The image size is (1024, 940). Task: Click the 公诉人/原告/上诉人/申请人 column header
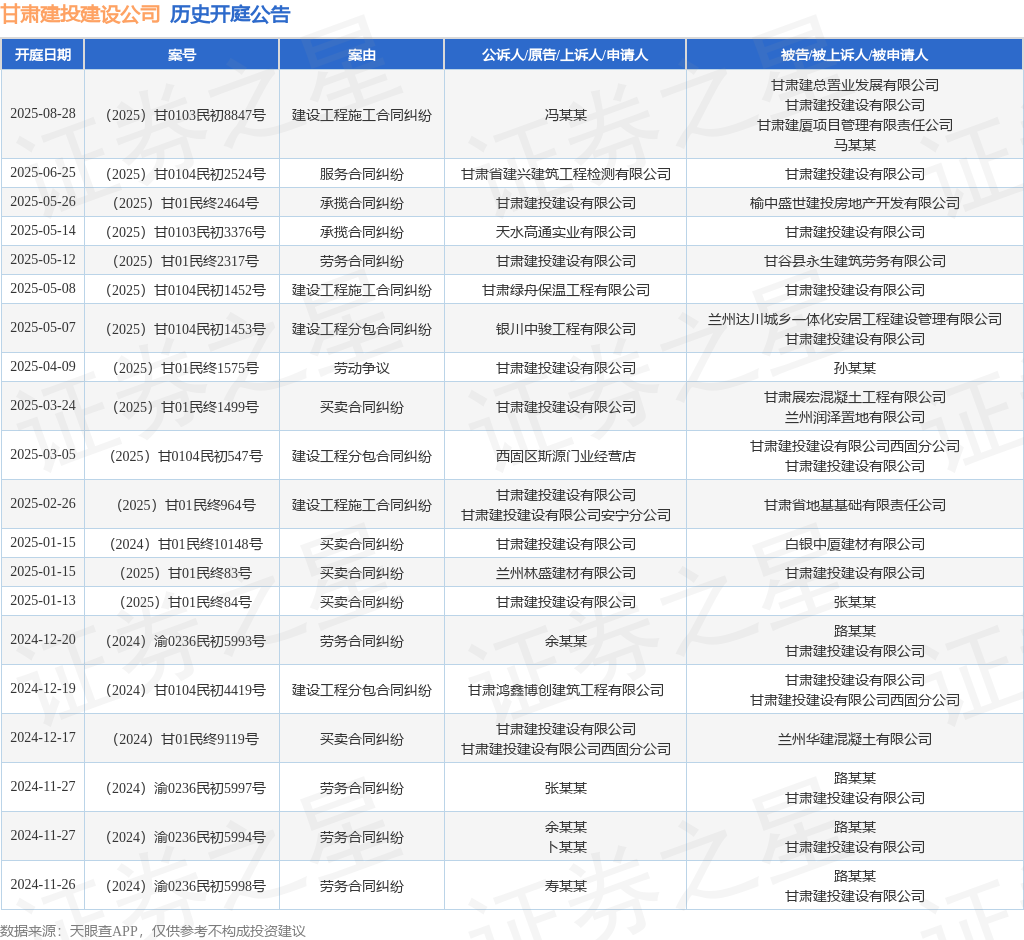tap(565, 55)
